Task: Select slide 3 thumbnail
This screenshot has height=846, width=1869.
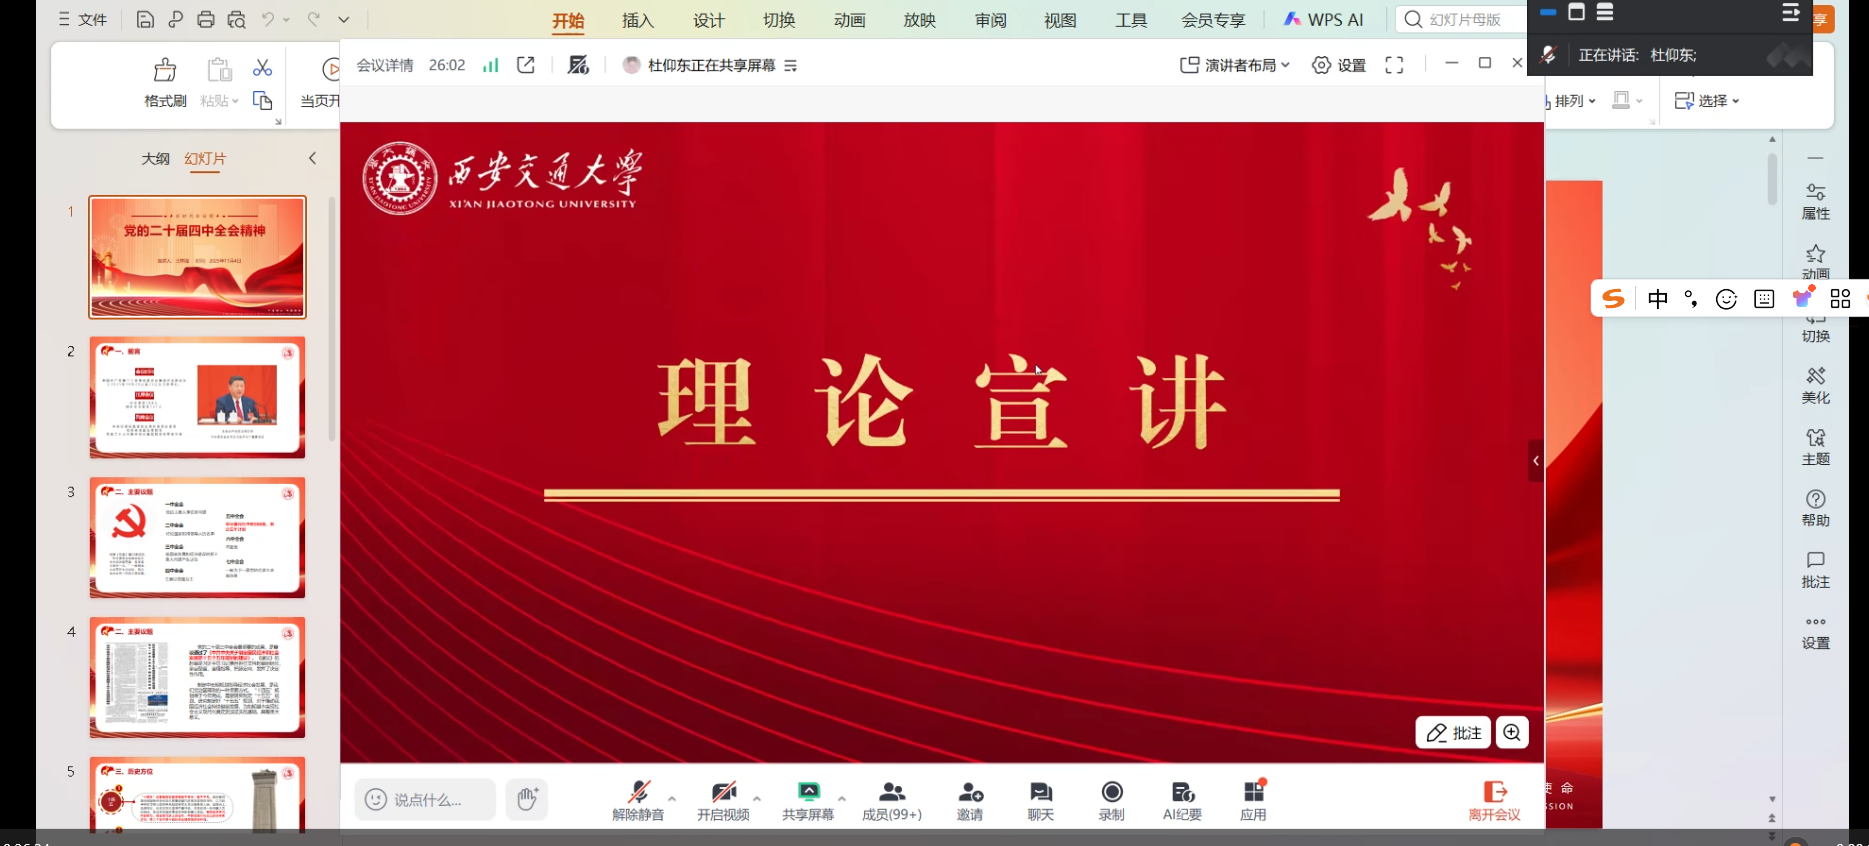Action: 197,537
